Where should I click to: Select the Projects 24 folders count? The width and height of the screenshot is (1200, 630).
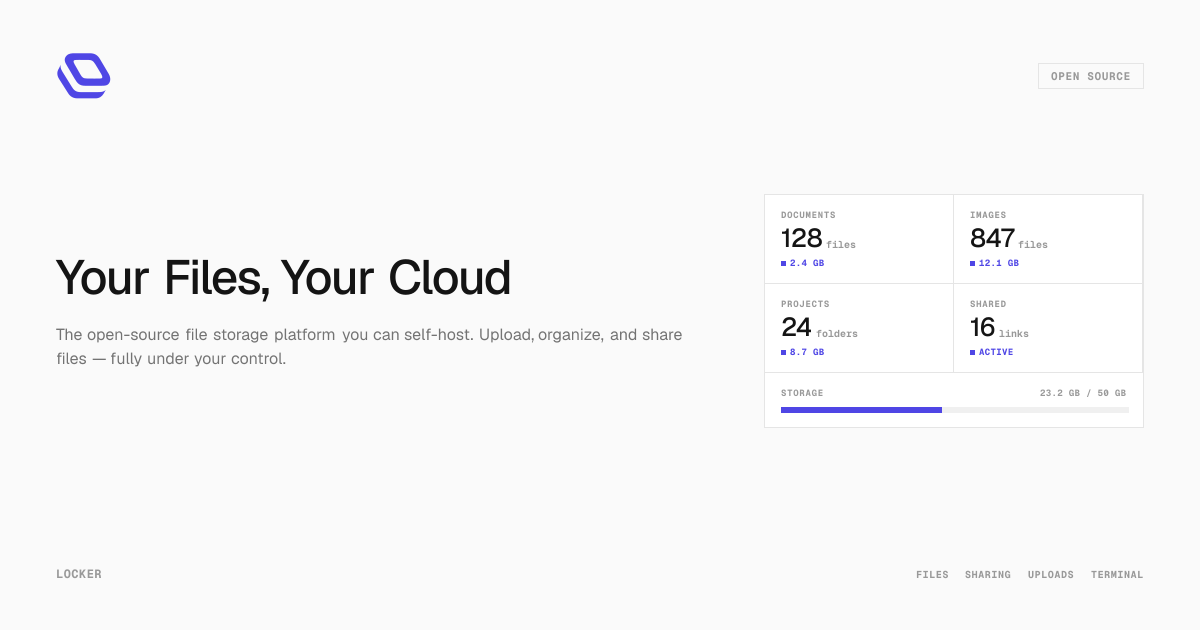819,327
